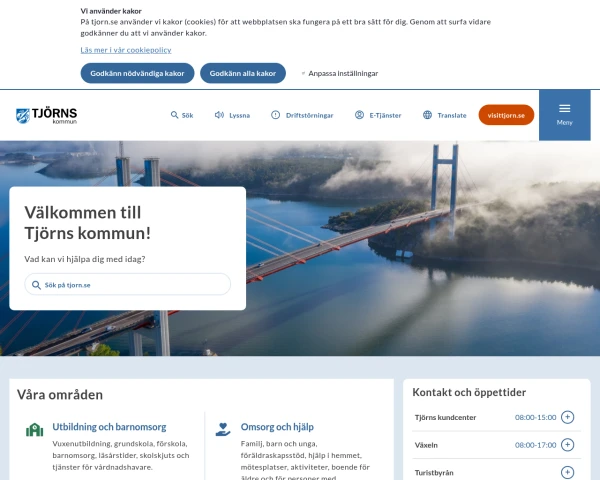Image resolution: width=600 pixels, height=480 pixels.
Task: Expand Tjörns kundcenter opening hours
Action: [x=567, y=417]
